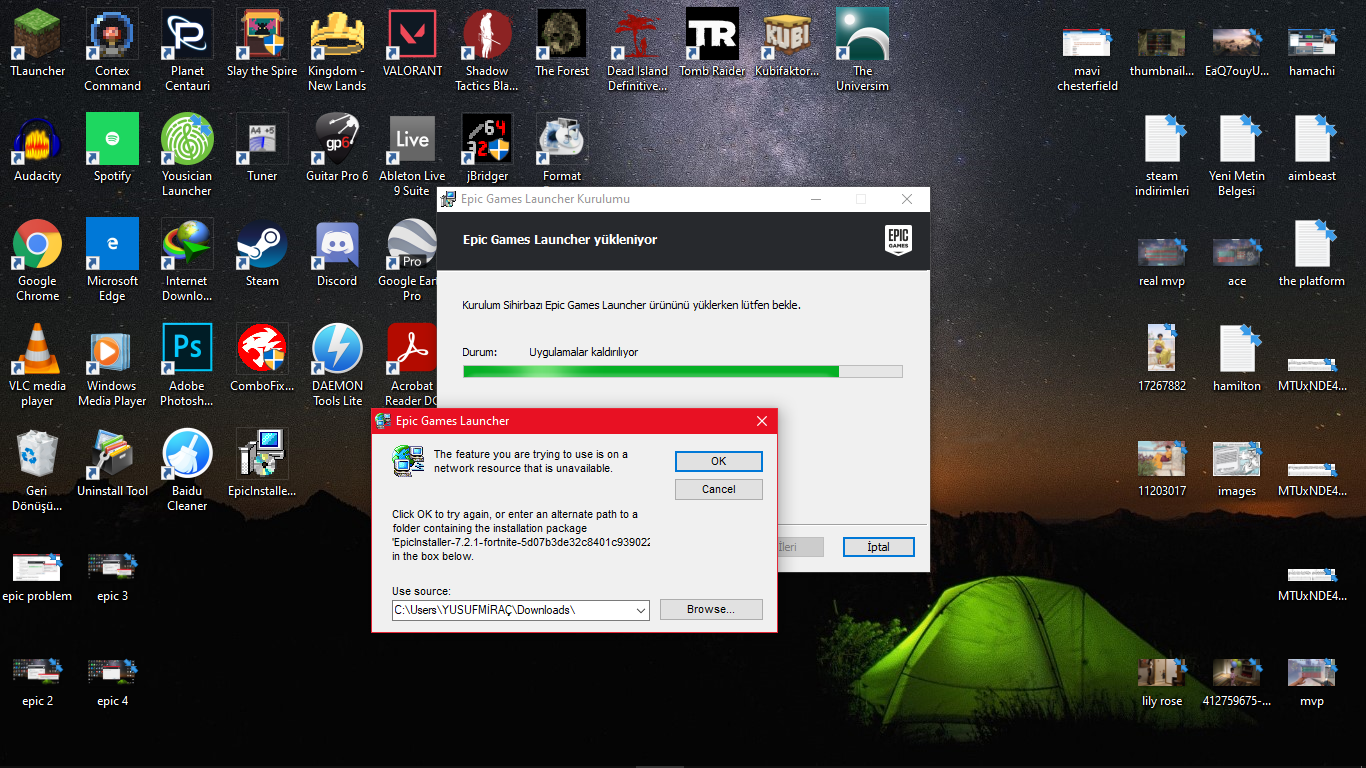Click the Baidu Cleaner icon
The image size is (1366, 768).
tap(187, 455)
